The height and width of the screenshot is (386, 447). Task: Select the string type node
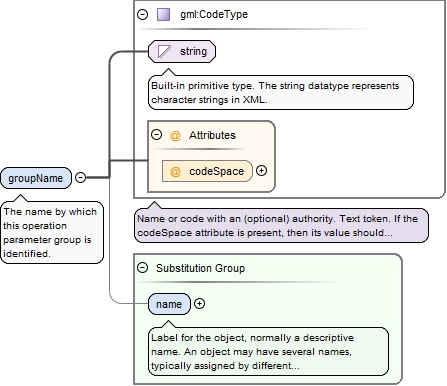182,51
